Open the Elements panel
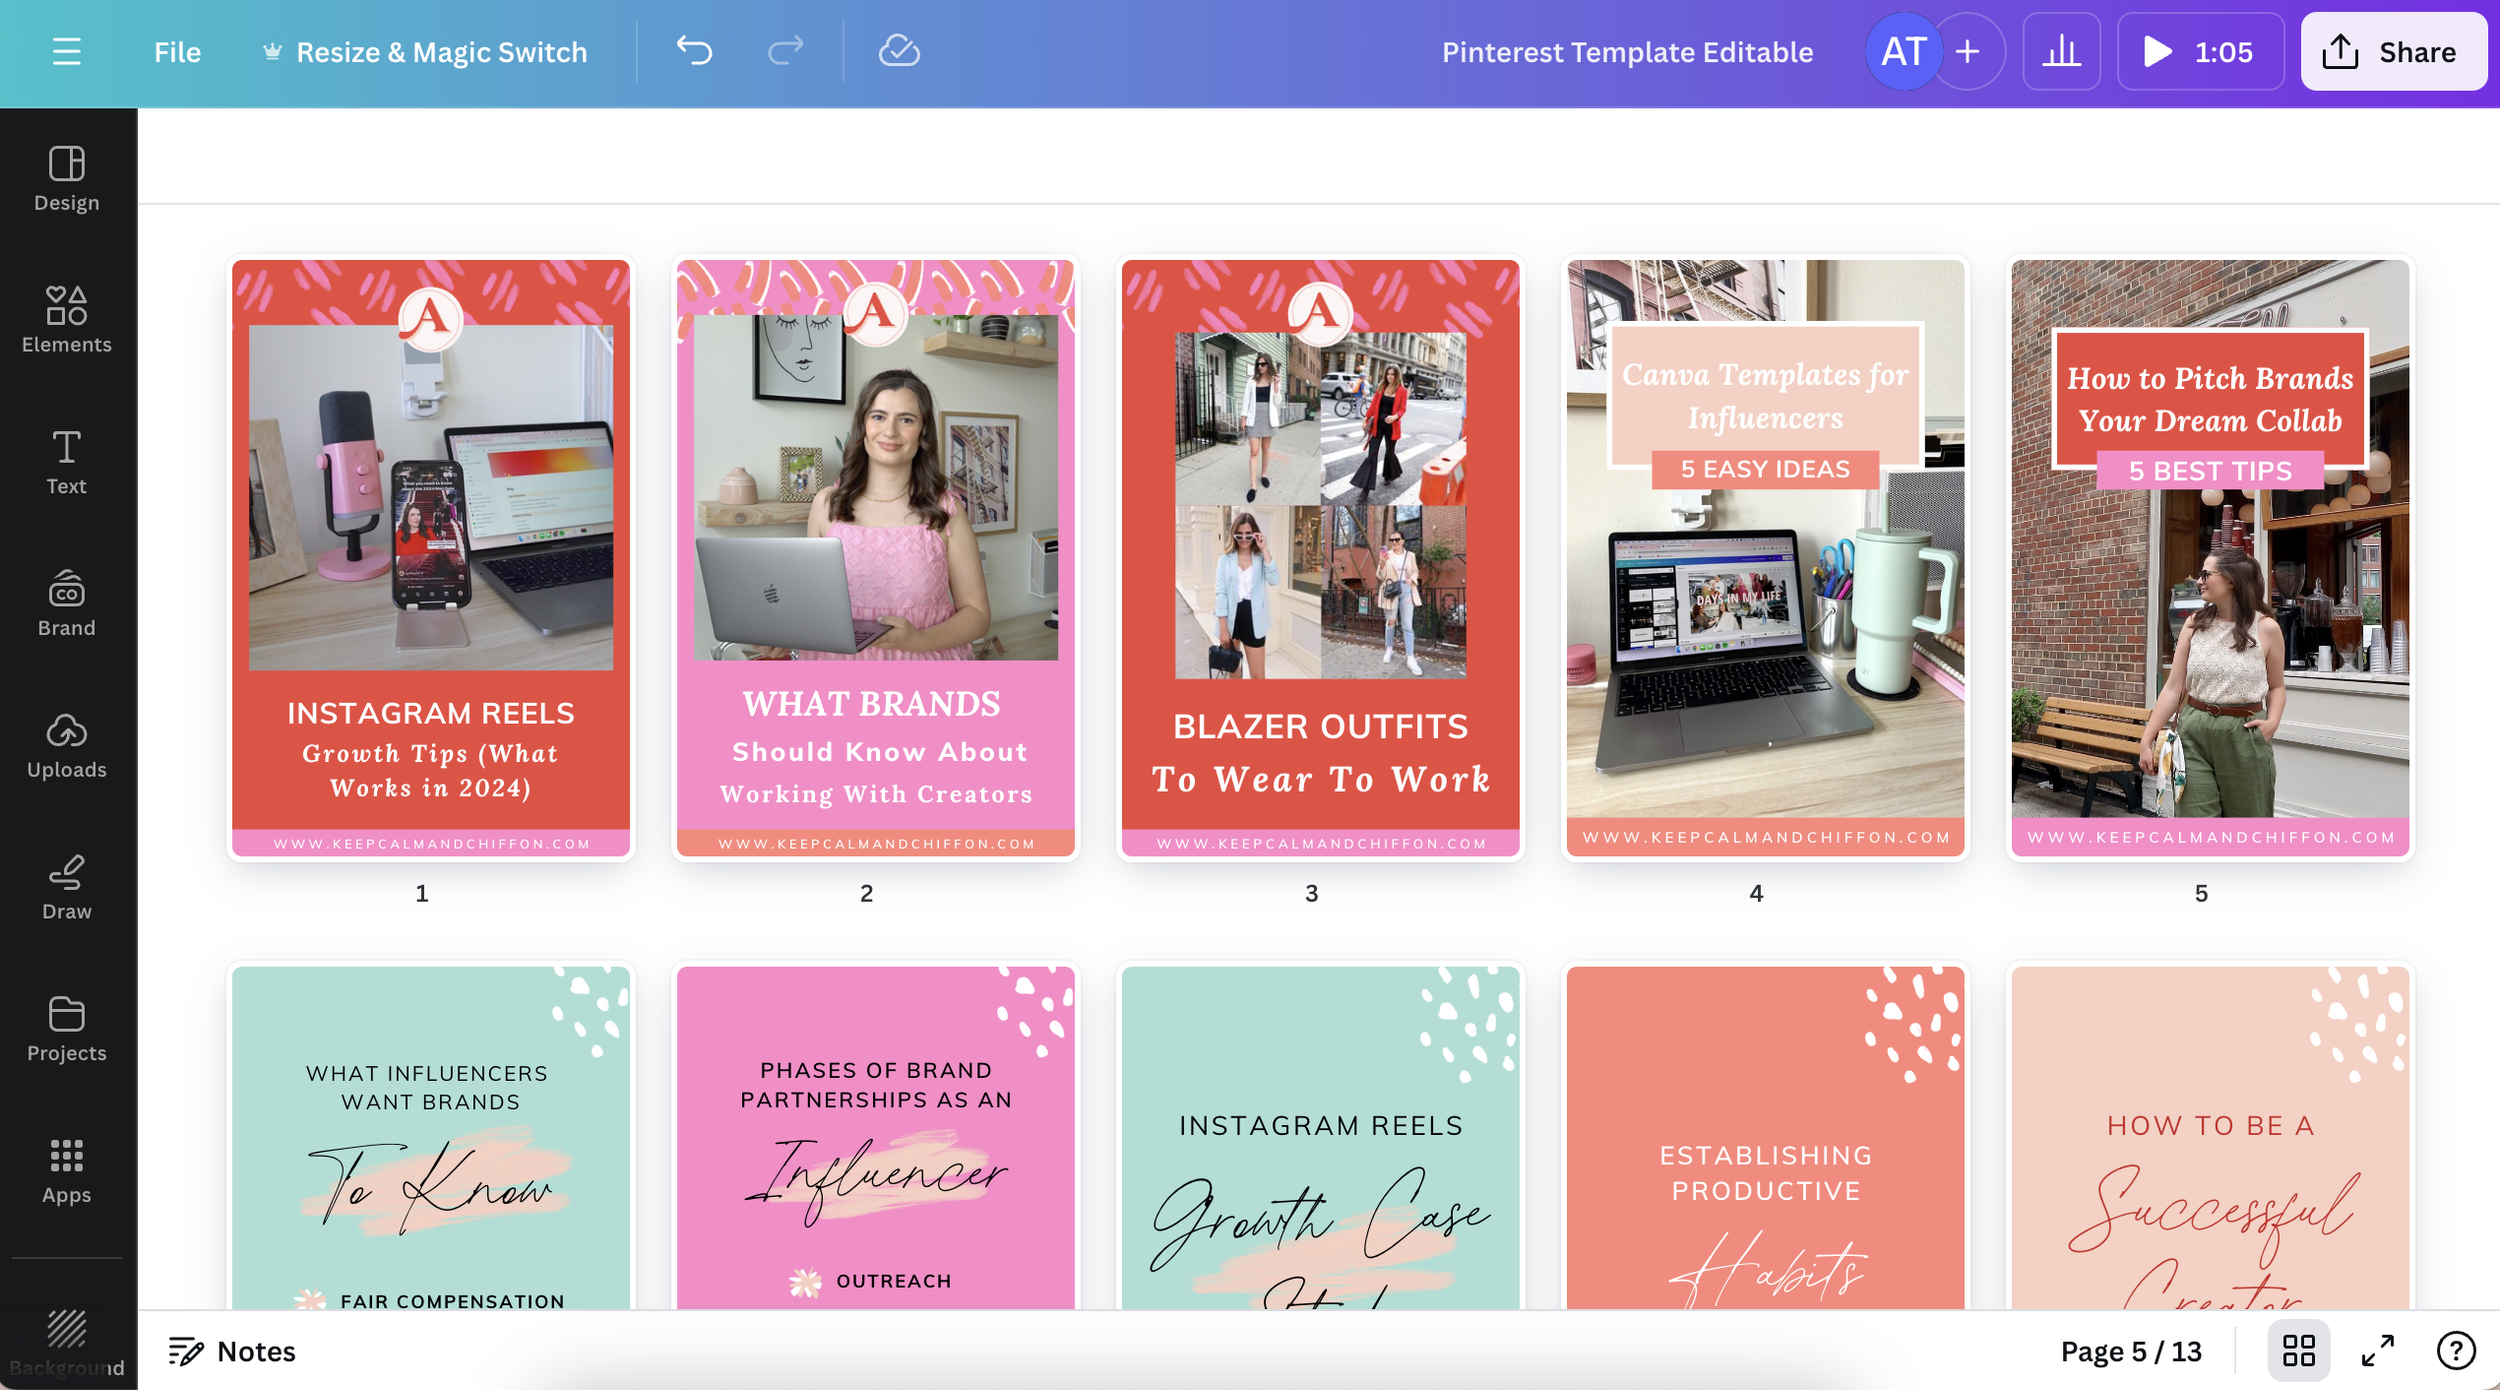Screen dimensions: 2500x1390 click(67, 320)
